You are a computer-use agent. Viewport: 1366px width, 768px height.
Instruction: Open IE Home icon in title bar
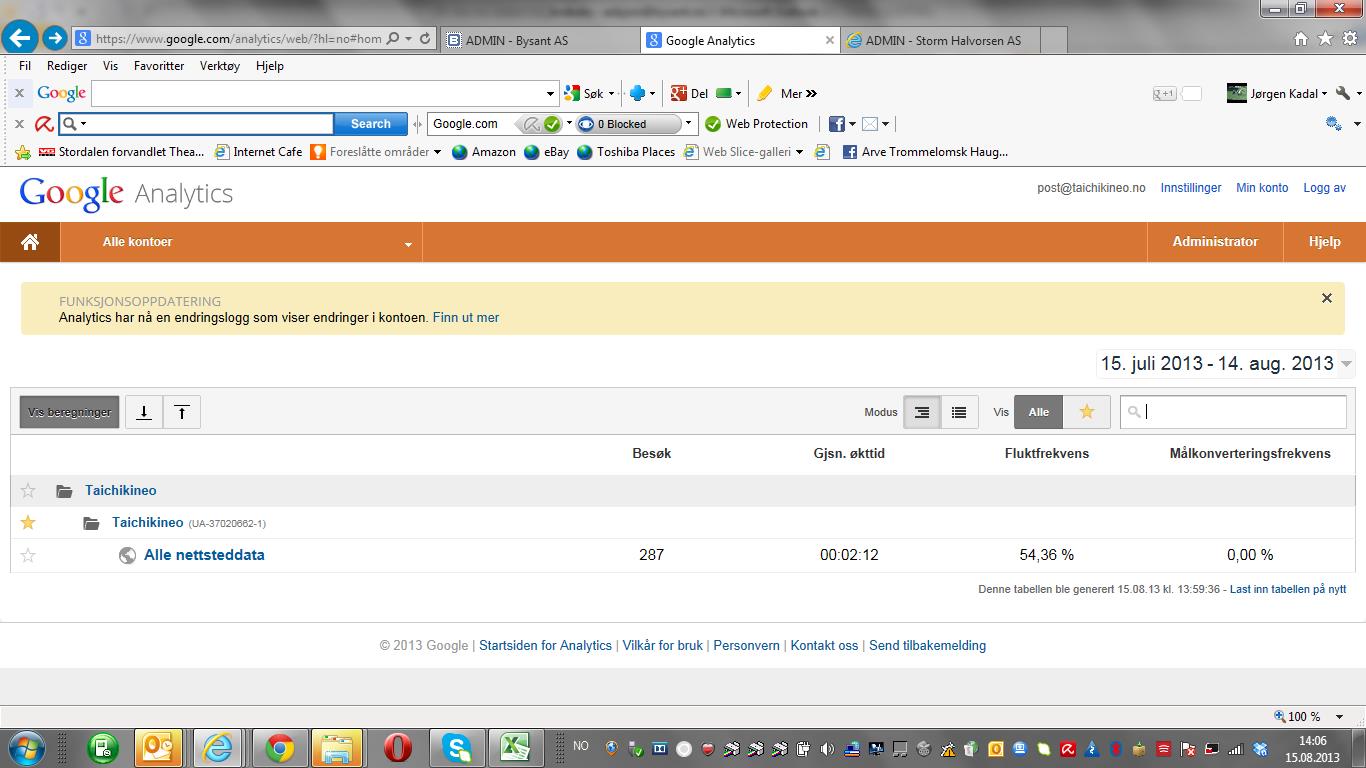pyautogui.click(x=1301, y=39)
